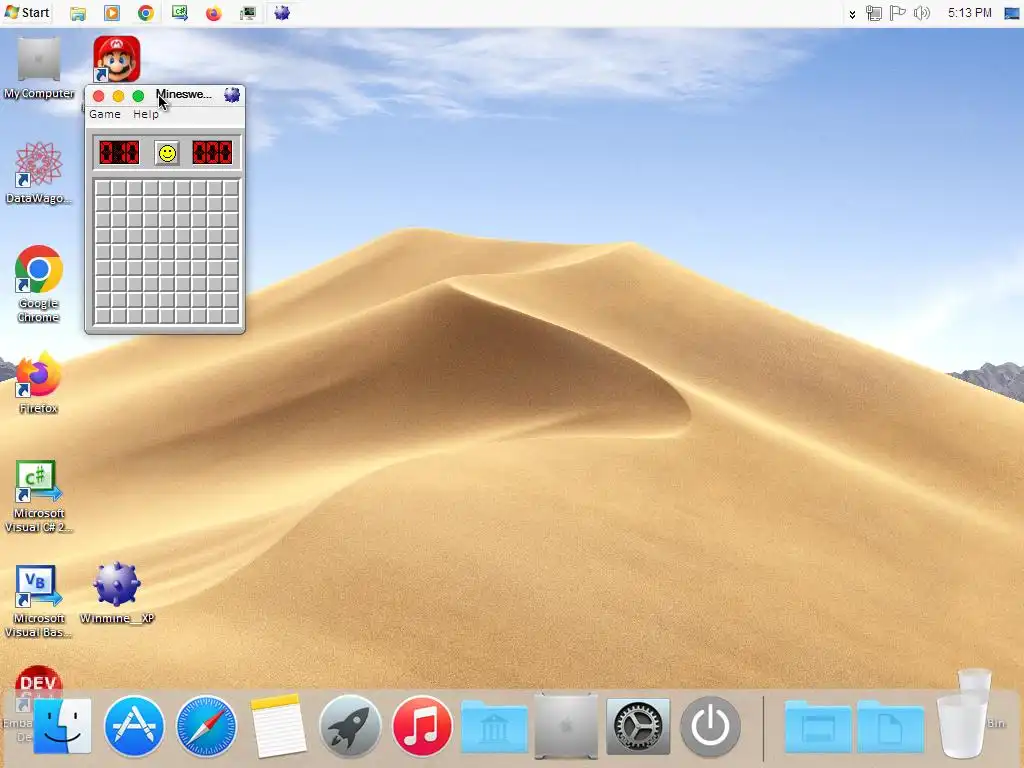Viewport: 1024px width, 768px height.
Task: Open Launchpad rocket icon in dock
Action: coord(350,726)
